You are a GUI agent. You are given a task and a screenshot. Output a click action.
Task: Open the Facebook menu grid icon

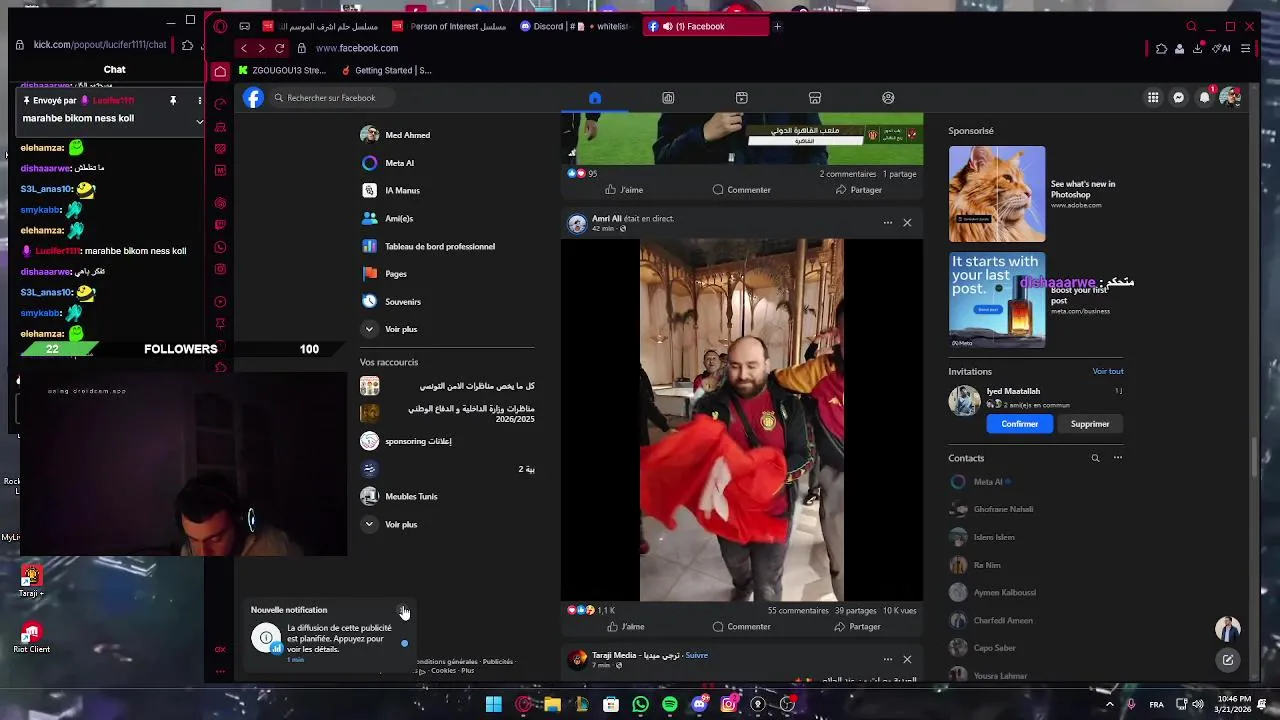1153,98
